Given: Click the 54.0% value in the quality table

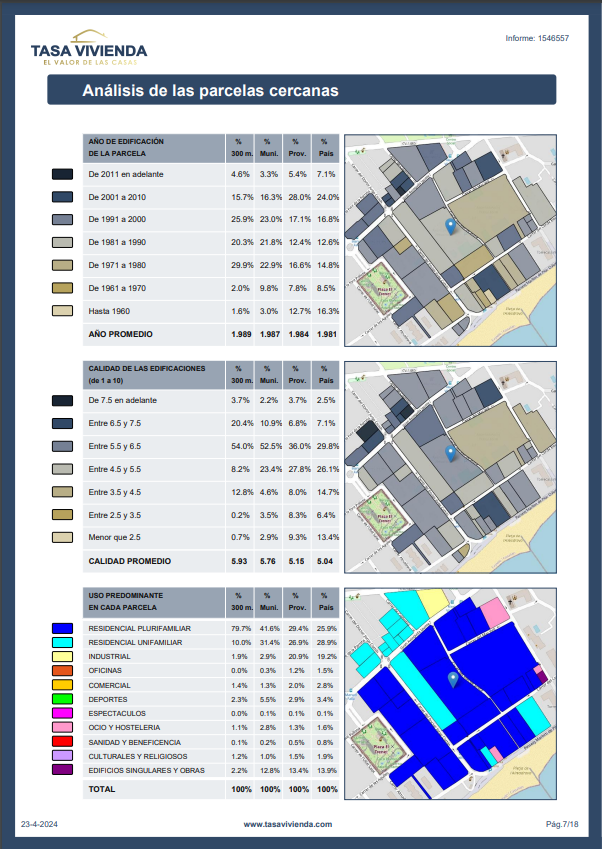Looking at the screenshot, I should pos(242,446).
